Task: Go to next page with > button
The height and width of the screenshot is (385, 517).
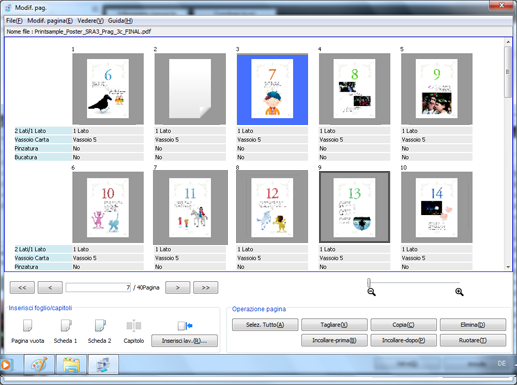Action: pos(178,287)
